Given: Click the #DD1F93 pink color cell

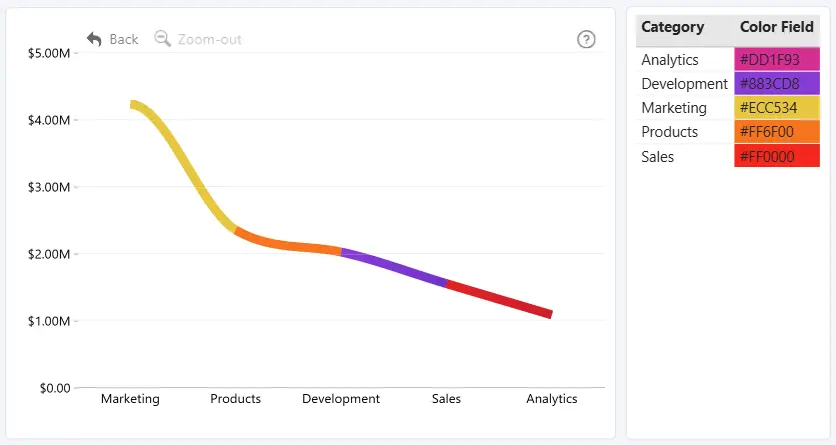Looking at the screenshot, I should click(x=777, y=59).
